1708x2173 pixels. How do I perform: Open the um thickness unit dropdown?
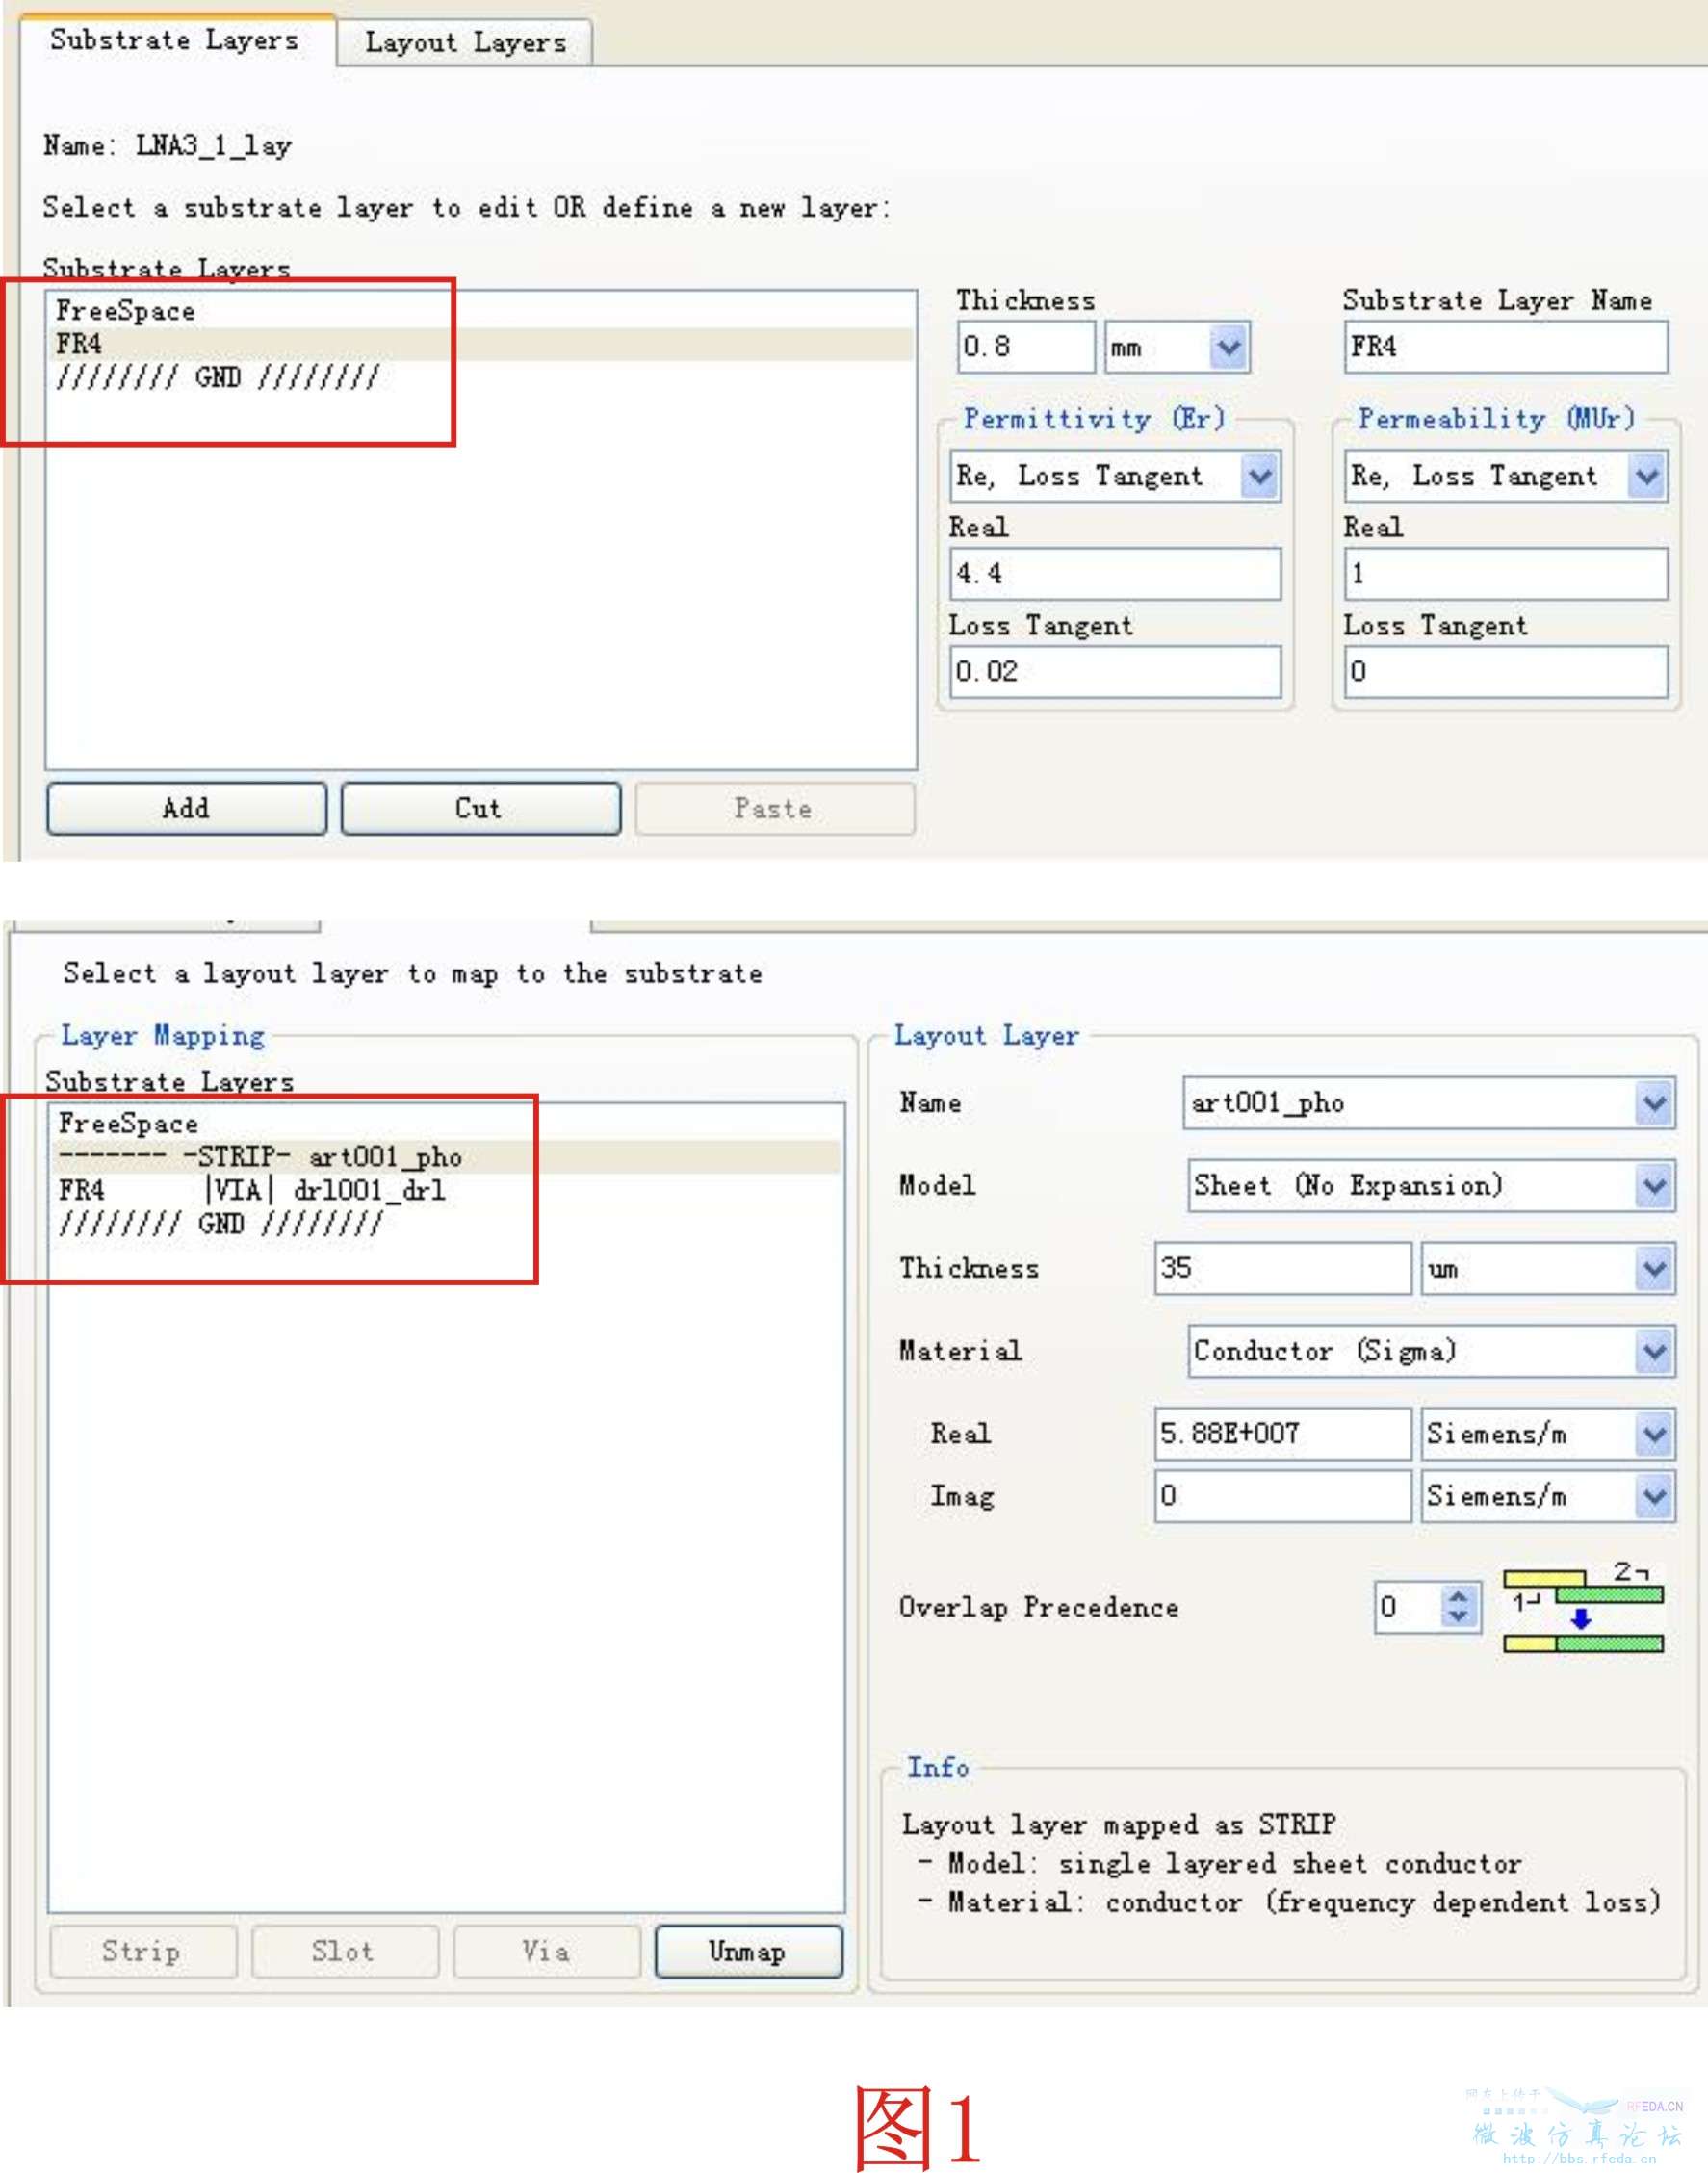pos(1548,1268)
